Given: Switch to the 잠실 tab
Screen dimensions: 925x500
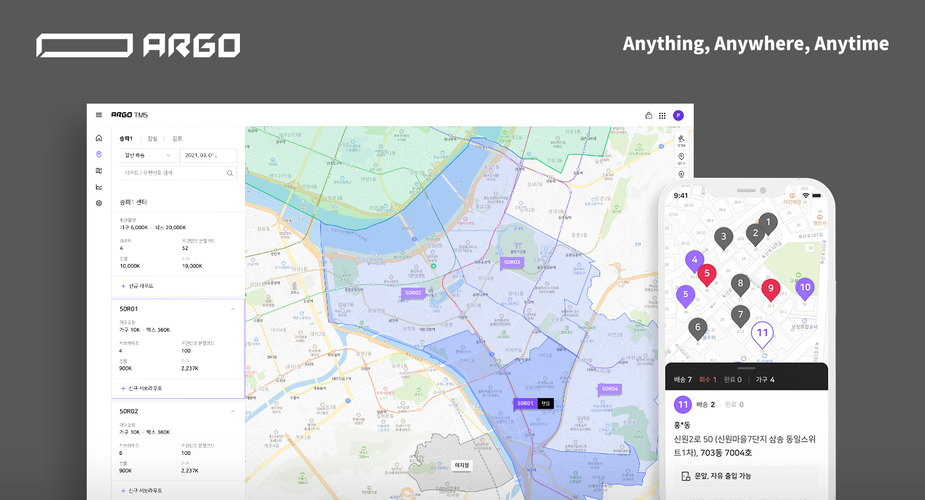Looking at the screenshot, I should point(153,138).
